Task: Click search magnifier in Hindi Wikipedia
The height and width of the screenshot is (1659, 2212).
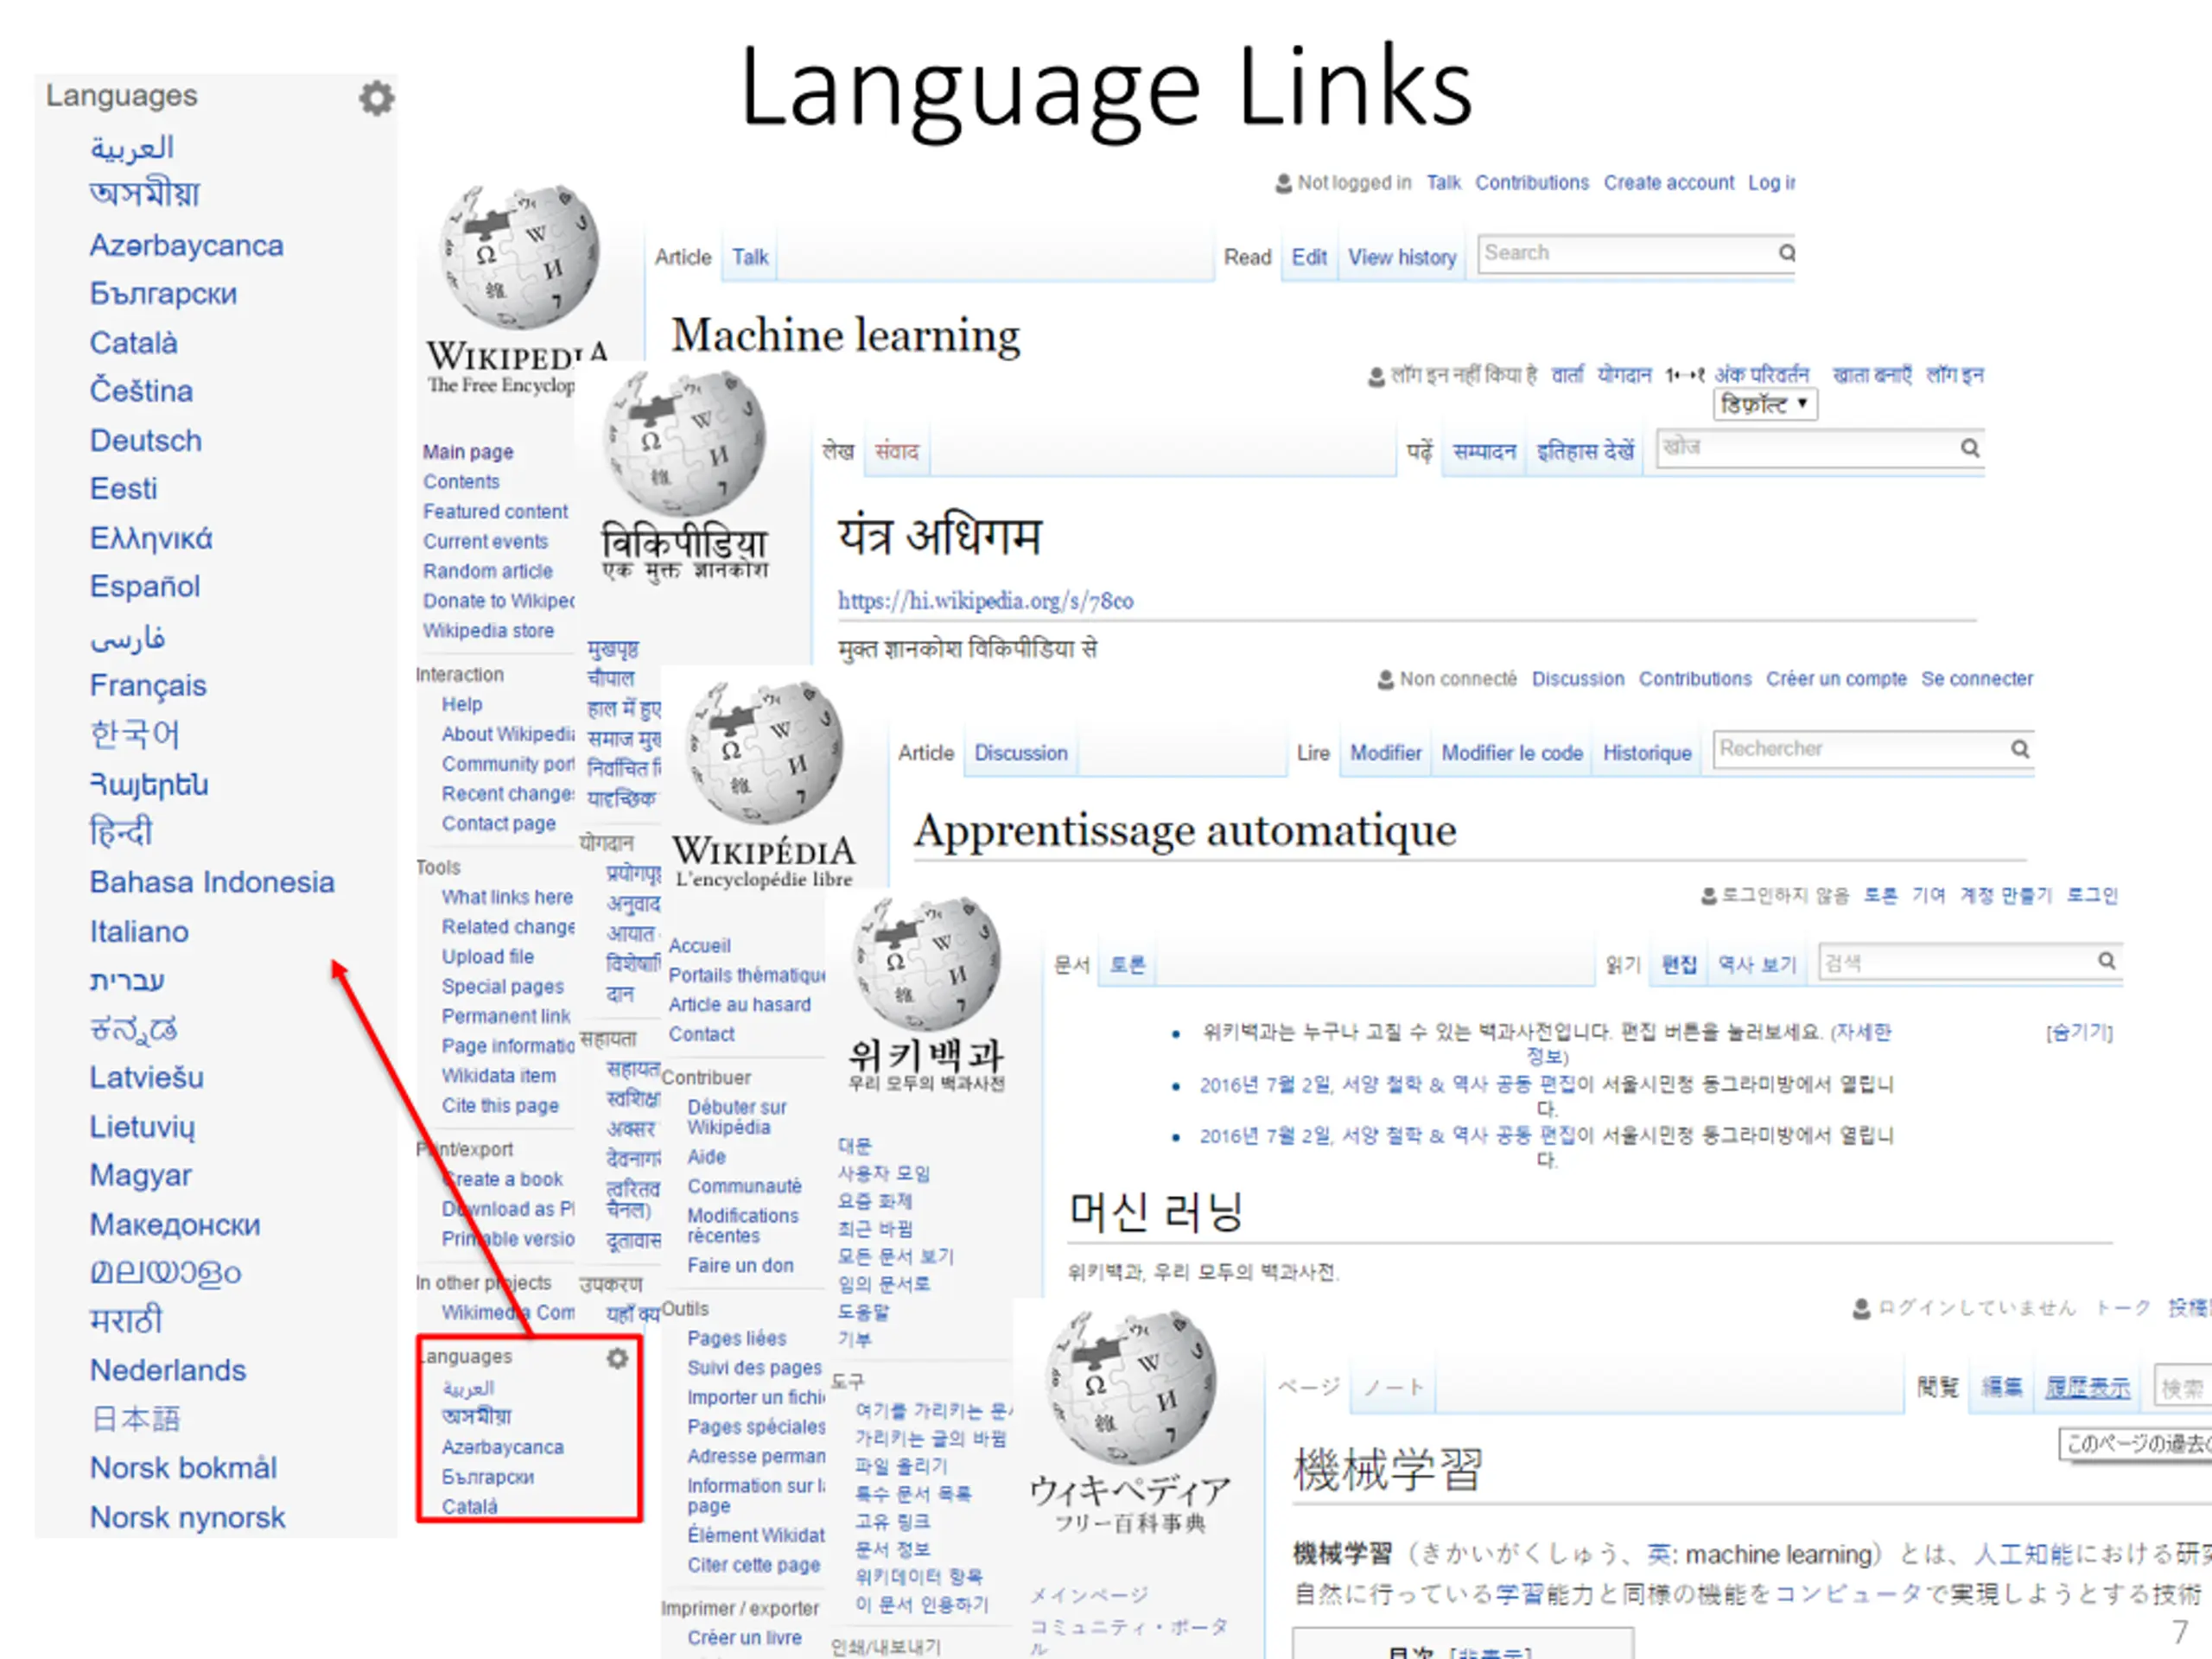Action: point(1969,448)
